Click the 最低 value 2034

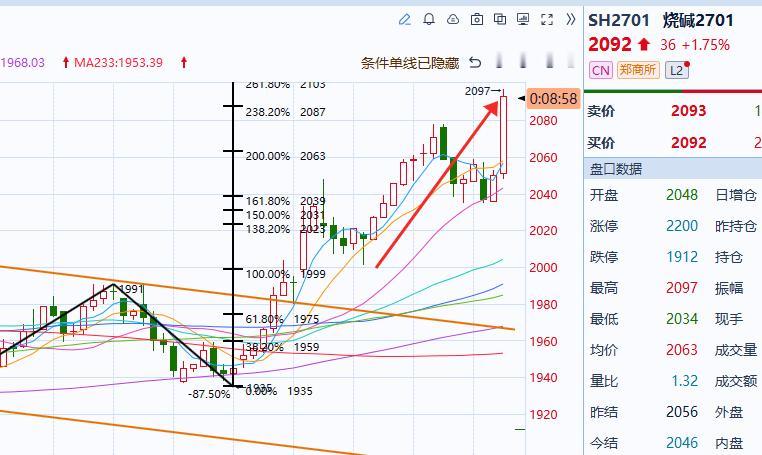pyautogui.click(x=682, y=319)
